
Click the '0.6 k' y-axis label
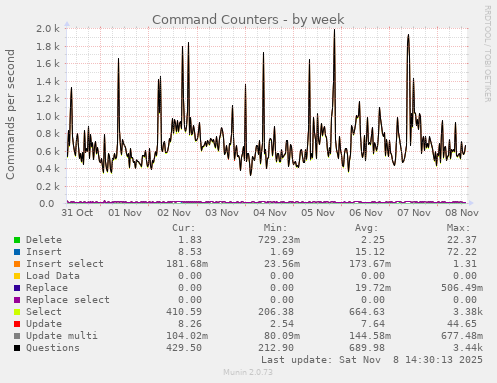(x=48, y=151)
